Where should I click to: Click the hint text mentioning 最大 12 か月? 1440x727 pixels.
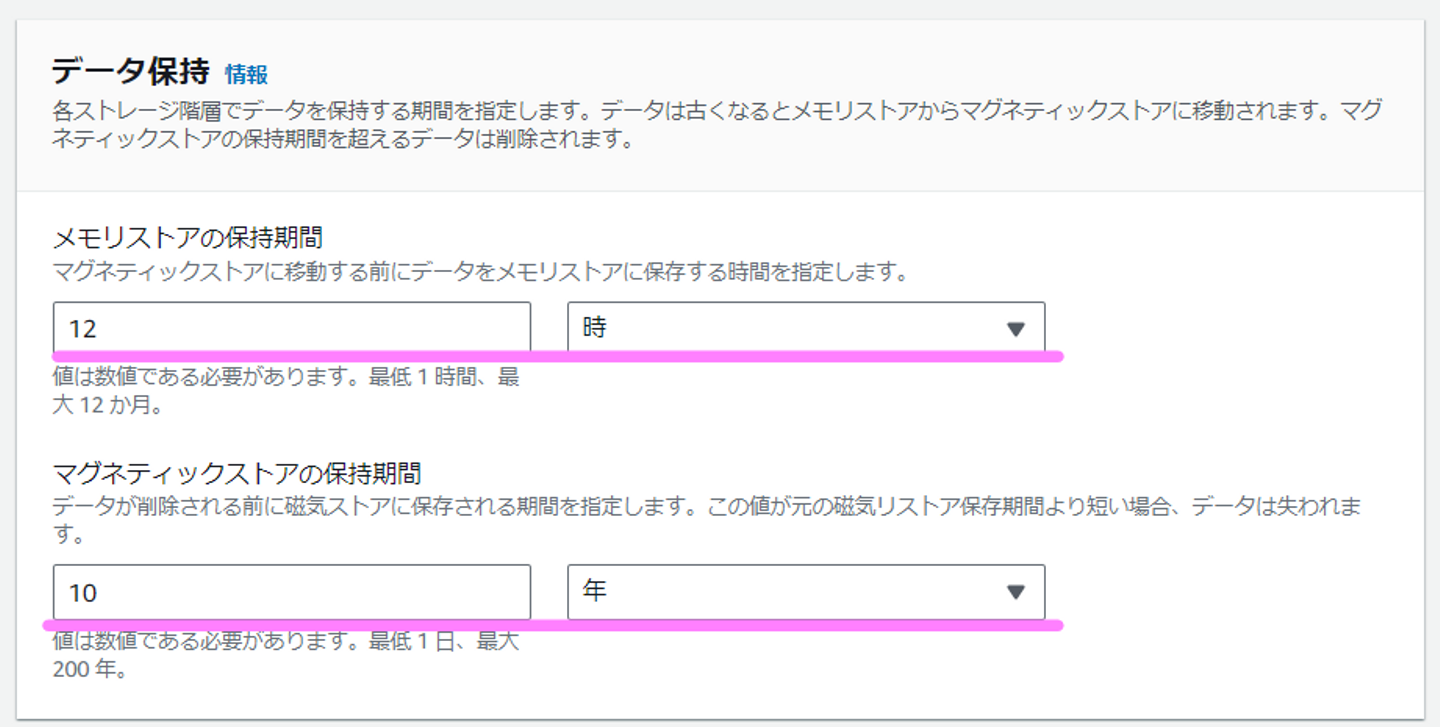tap(285, 392)
